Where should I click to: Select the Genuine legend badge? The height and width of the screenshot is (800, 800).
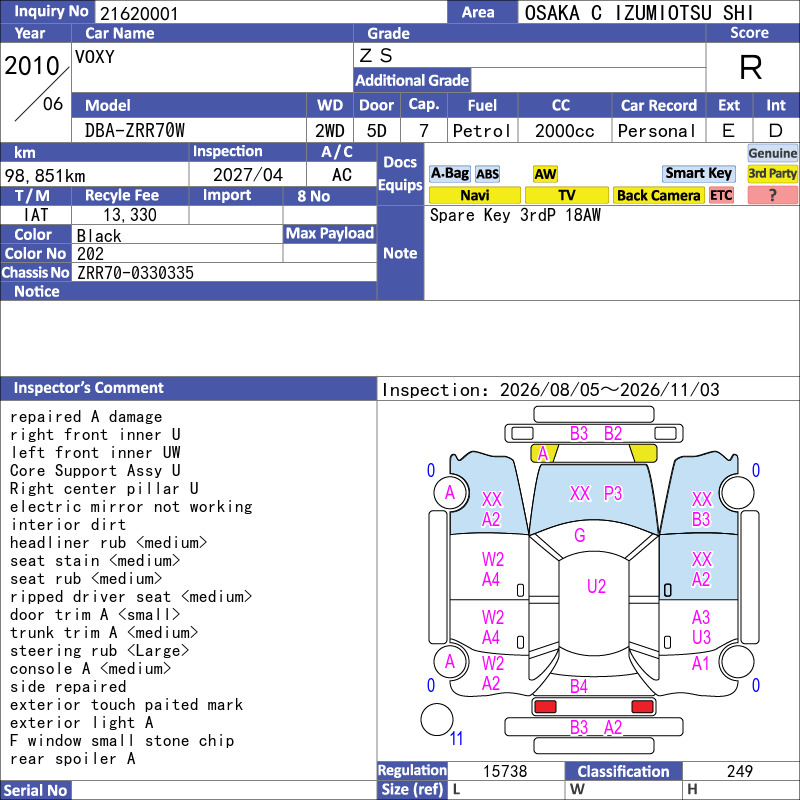[772, 153]
